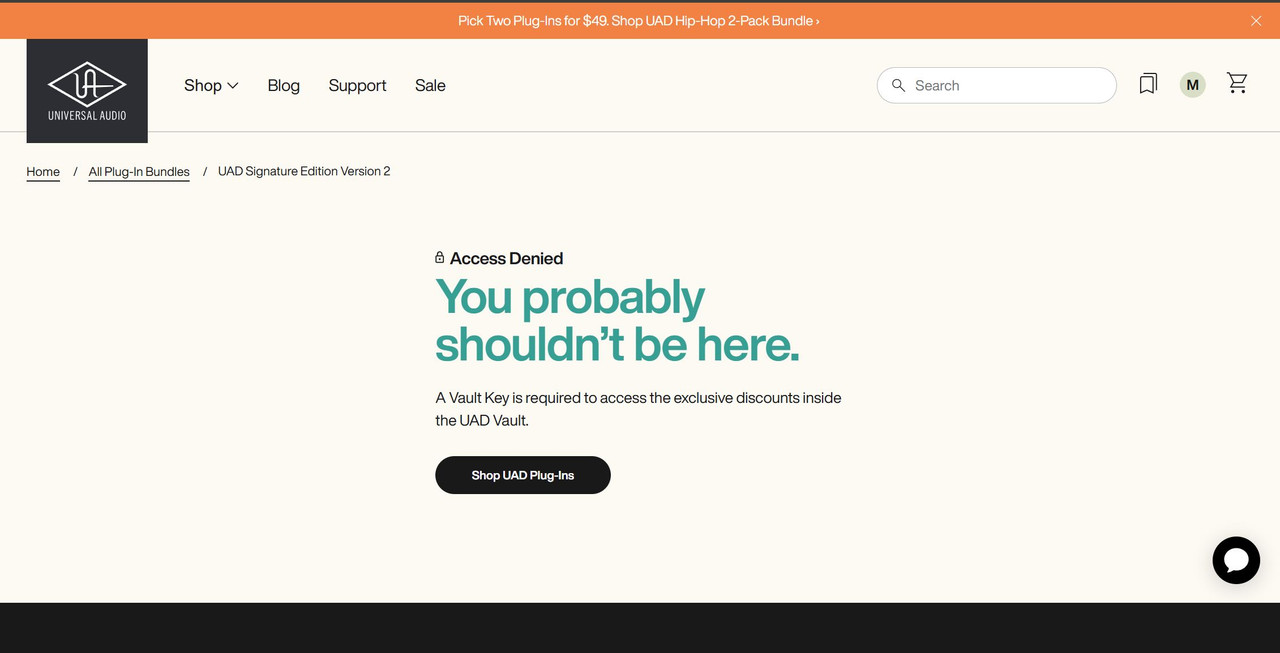Click the Access Denied lock icon
Viewport: 1280px width, 653px height.
(440, 258)
